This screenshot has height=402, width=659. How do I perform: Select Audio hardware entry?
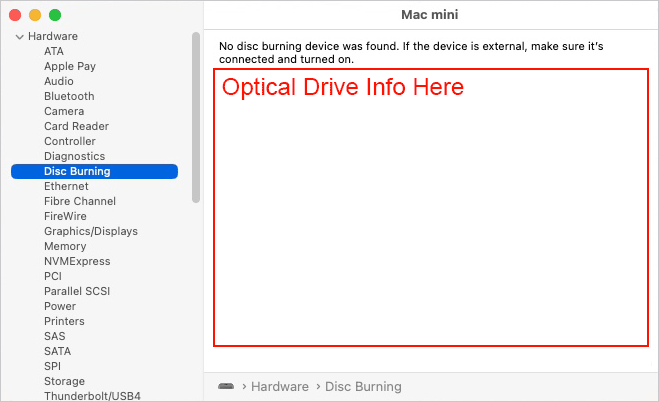click(58, 81)
